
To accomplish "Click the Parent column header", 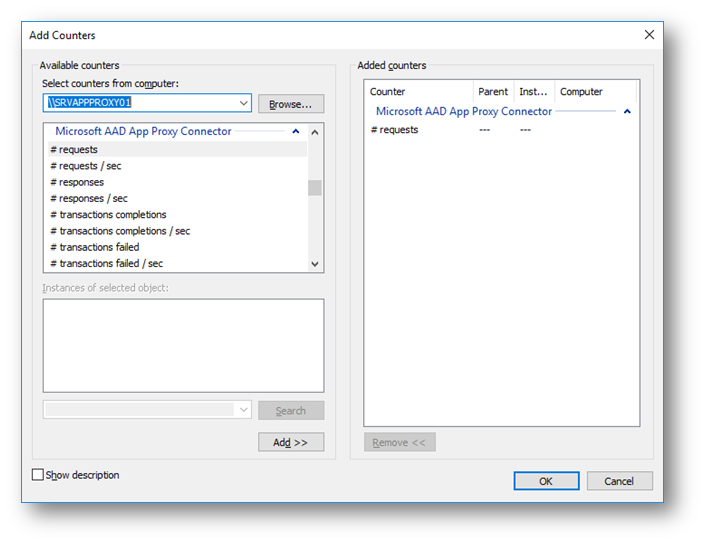I will point(493,91).
